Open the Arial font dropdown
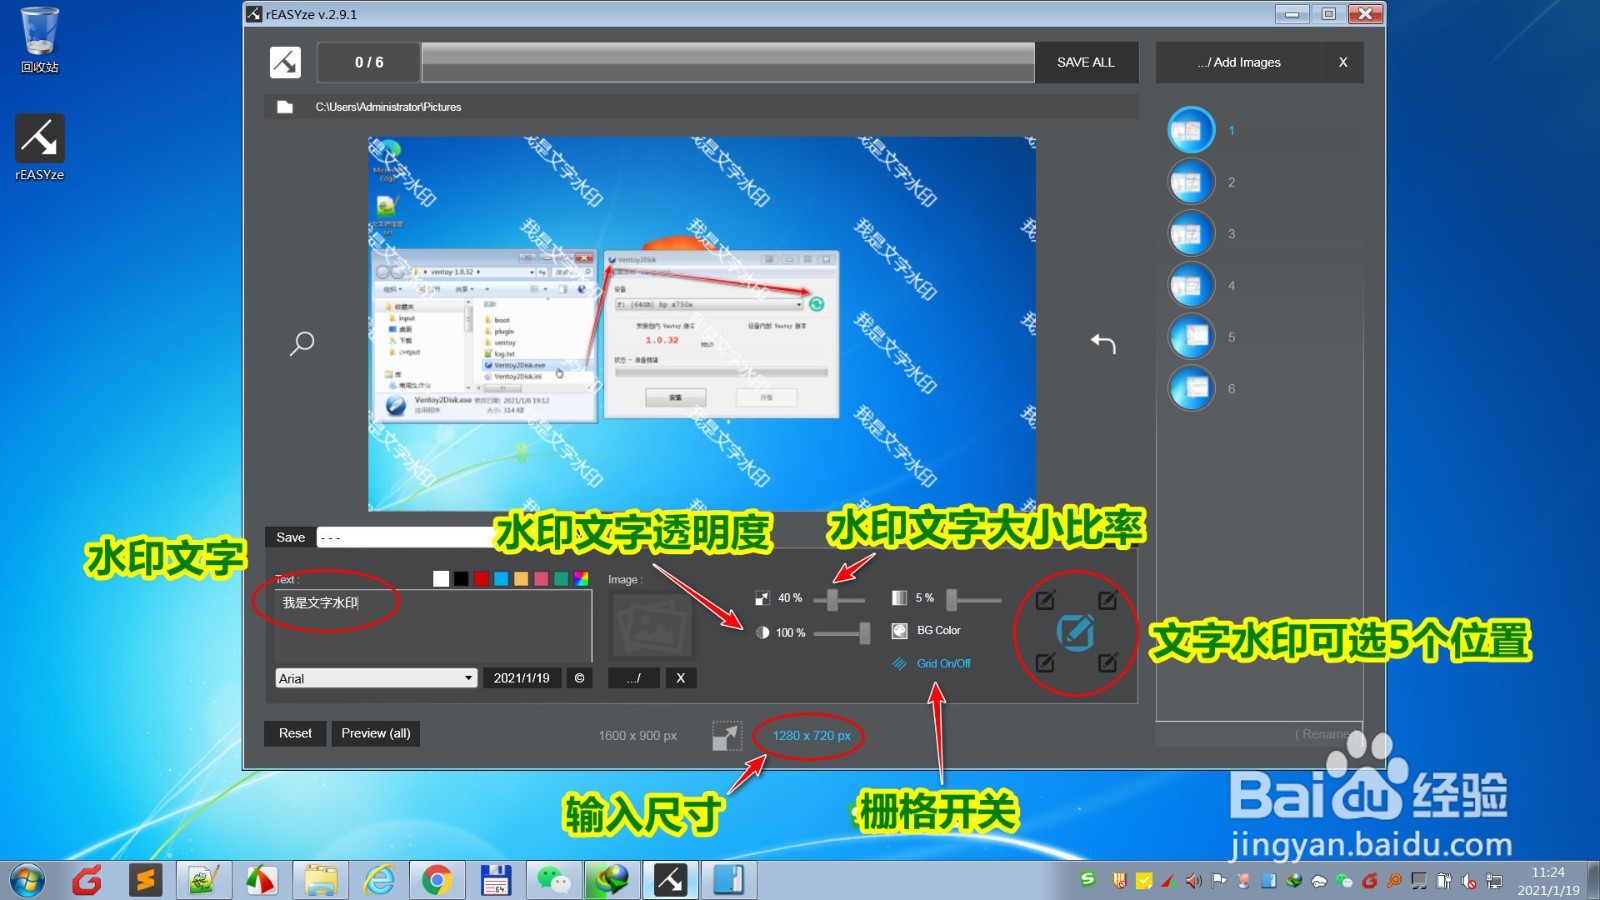Image resolution: width=1600 pixels, height=900 pixels. (376, 678)
